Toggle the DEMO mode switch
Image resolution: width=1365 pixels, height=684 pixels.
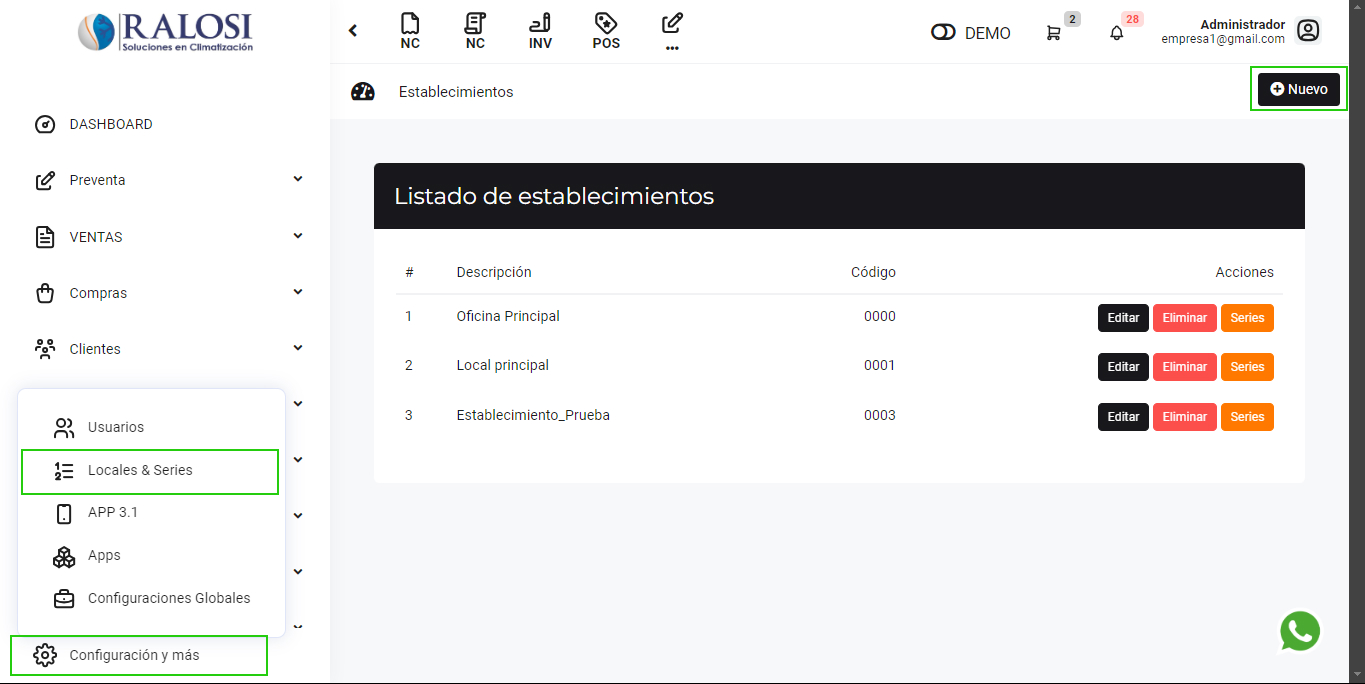click(943, 33)
